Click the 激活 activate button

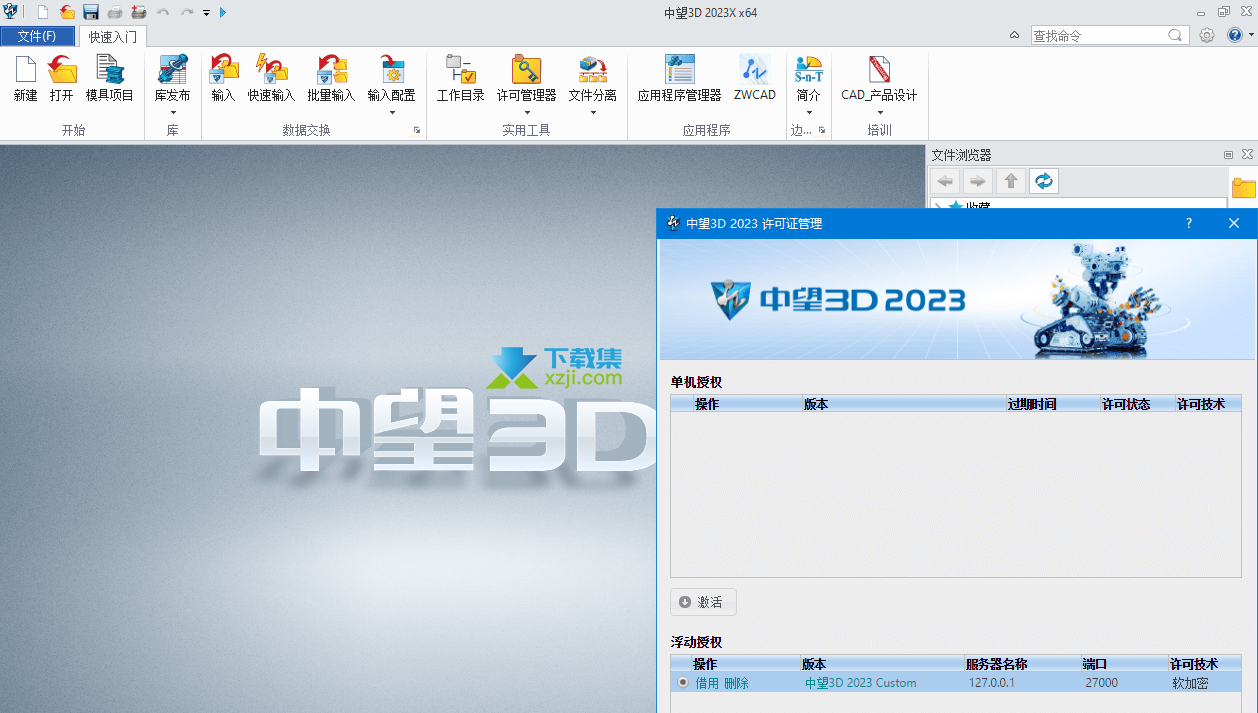click(x=703, y=602)
